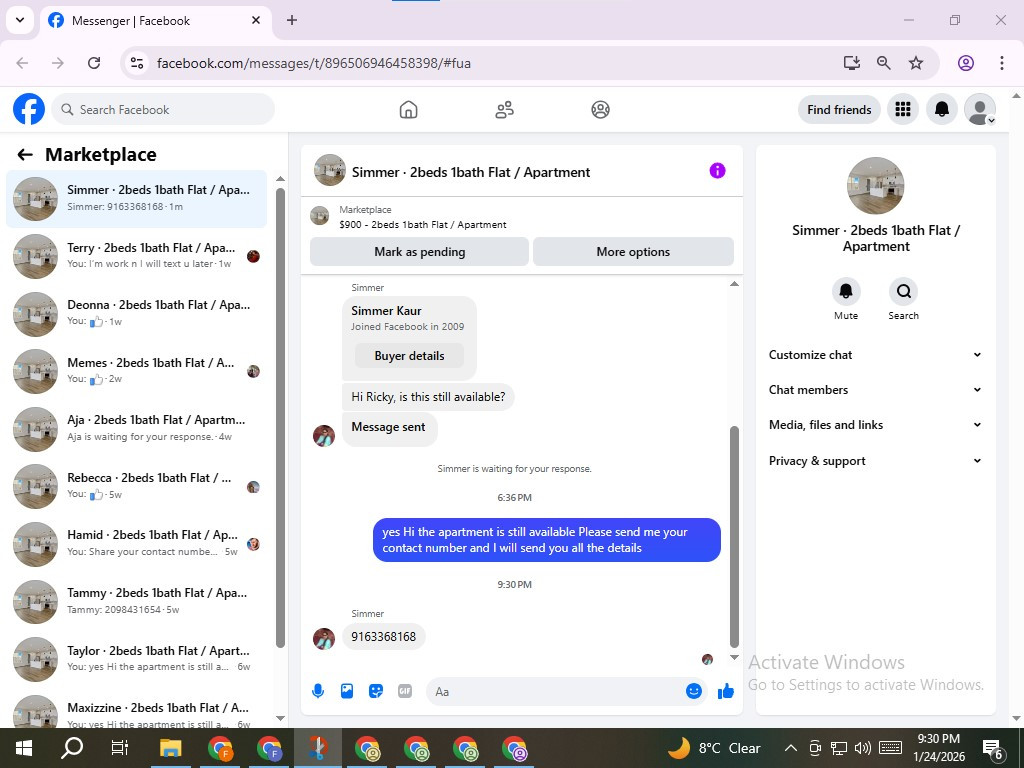1024x768 pixels.
Task: Open the Groups icon in top navigation
Action: (x=600, y=109)
